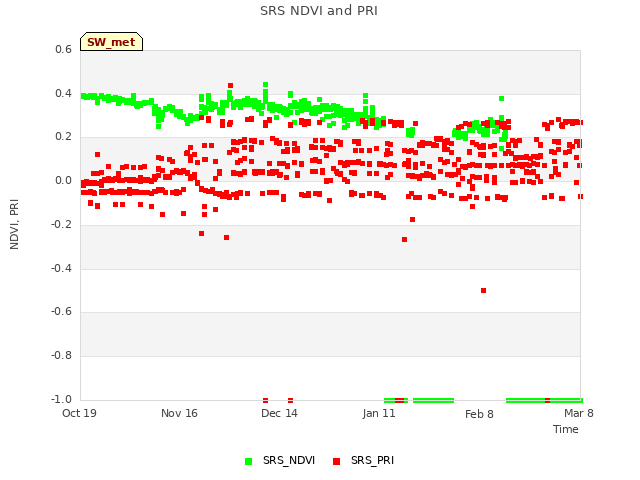Click the green SRS_NDVI legend swatch
The image size is (640, 480).
(248, 462)
